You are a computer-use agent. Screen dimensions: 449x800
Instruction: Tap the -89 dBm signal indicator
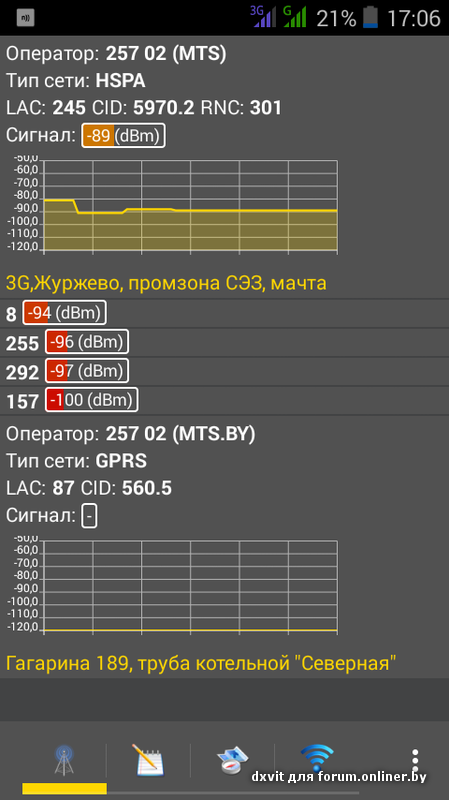click(x=123, y=136)
